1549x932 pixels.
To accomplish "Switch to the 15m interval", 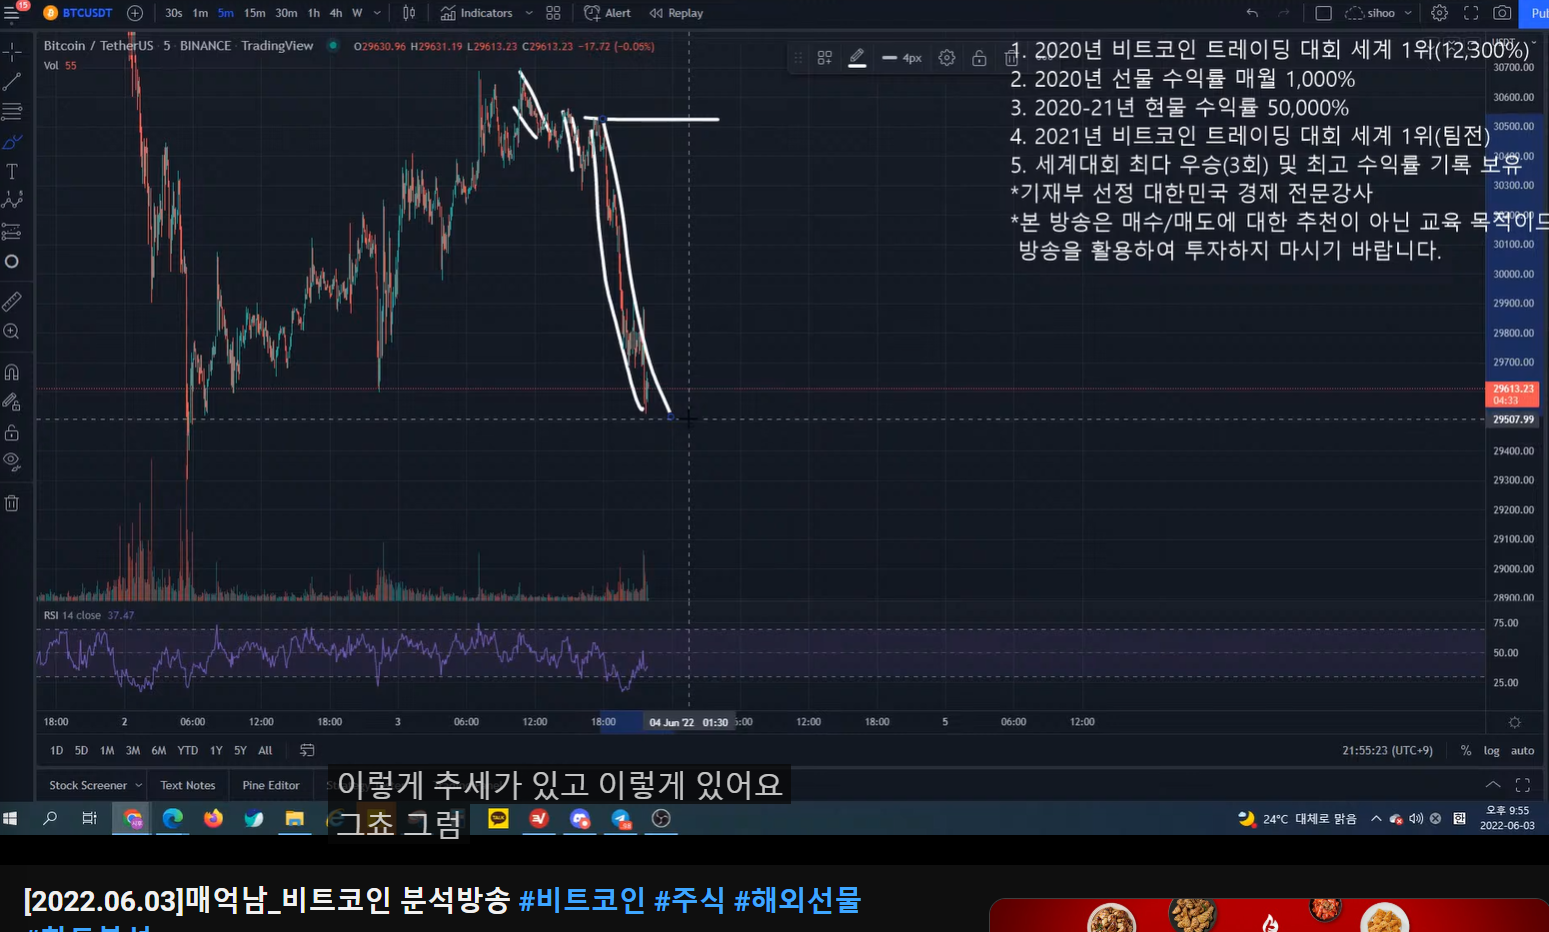I will (255, 13).
